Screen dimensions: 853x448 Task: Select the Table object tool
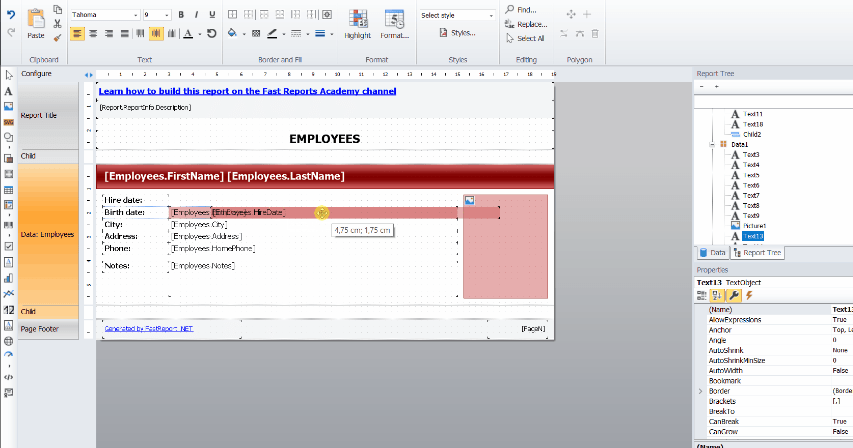[9, 190]
